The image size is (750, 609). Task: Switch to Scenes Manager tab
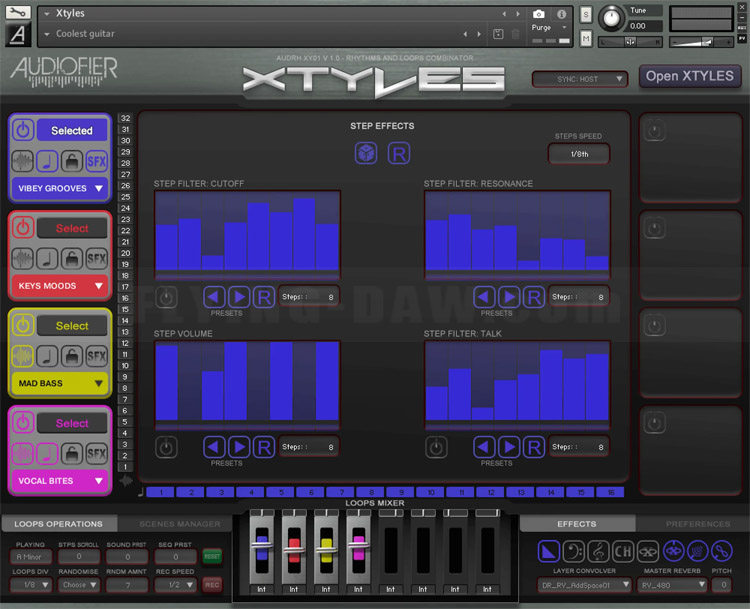pyautogui.click(x=180, y=524)
